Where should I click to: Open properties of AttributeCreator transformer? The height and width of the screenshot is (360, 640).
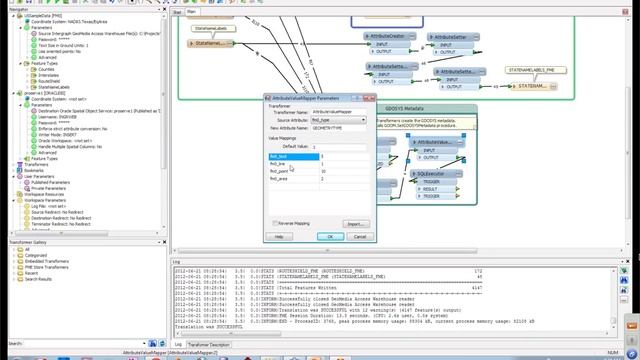412,36
